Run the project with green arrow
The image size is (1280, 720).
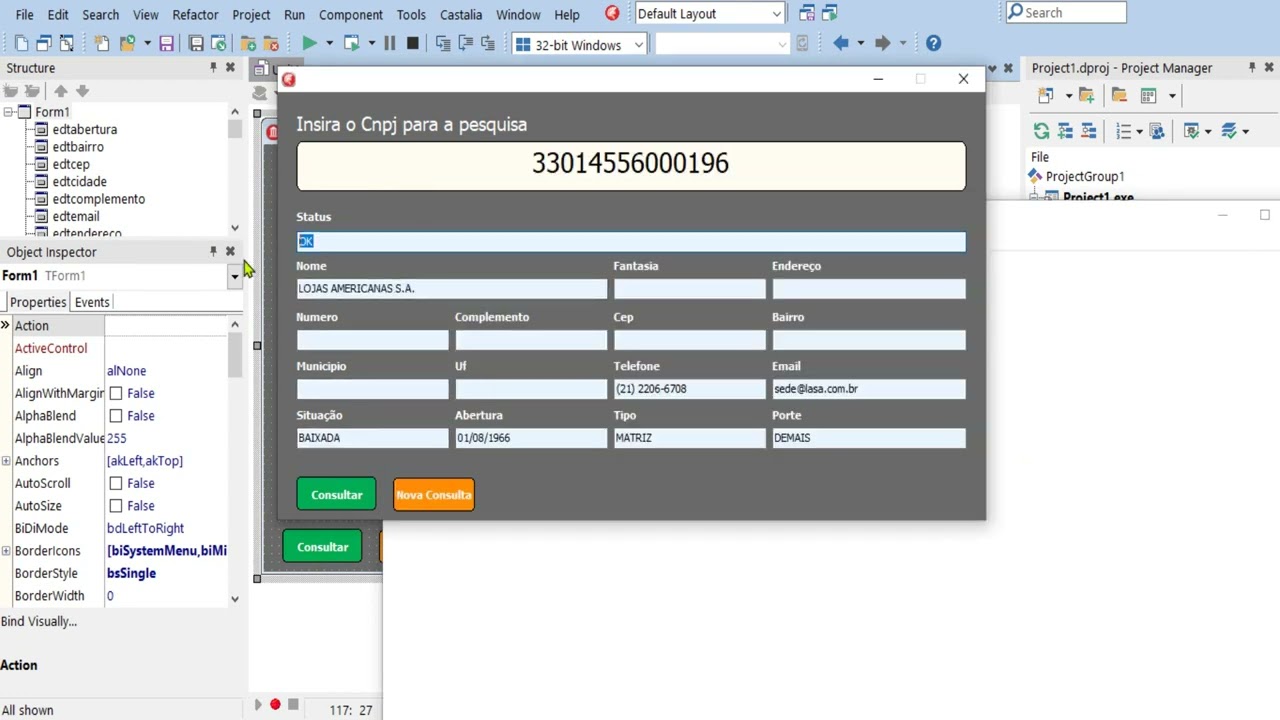coord(309,44)
